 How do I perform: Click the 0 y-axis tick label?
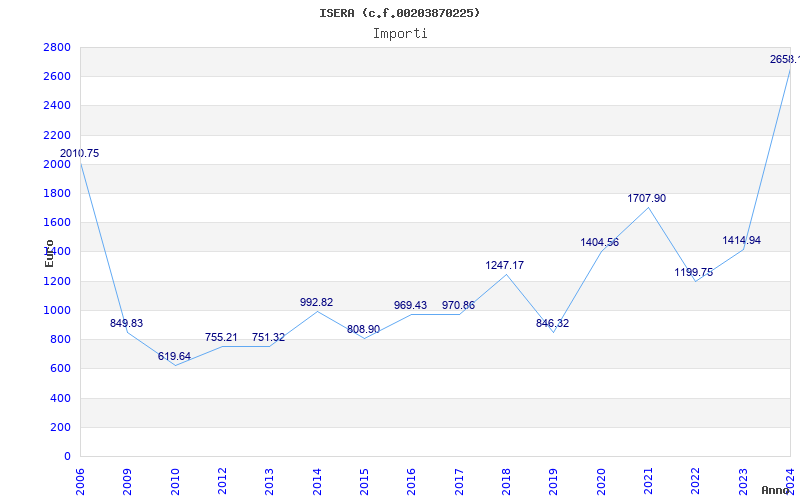pyautogui.click(x=67, y=456)
